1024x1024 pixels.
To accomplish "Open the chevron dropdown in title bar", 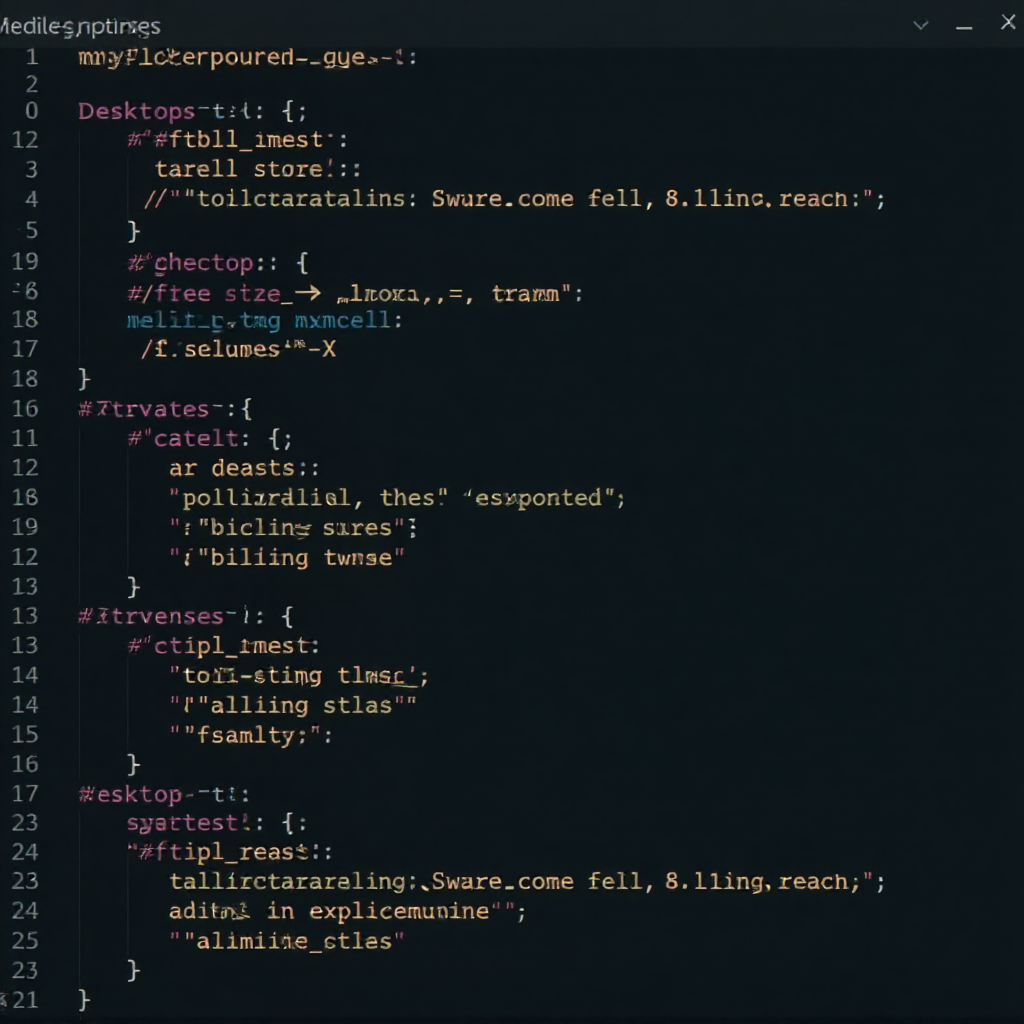I will pos(920,25).
